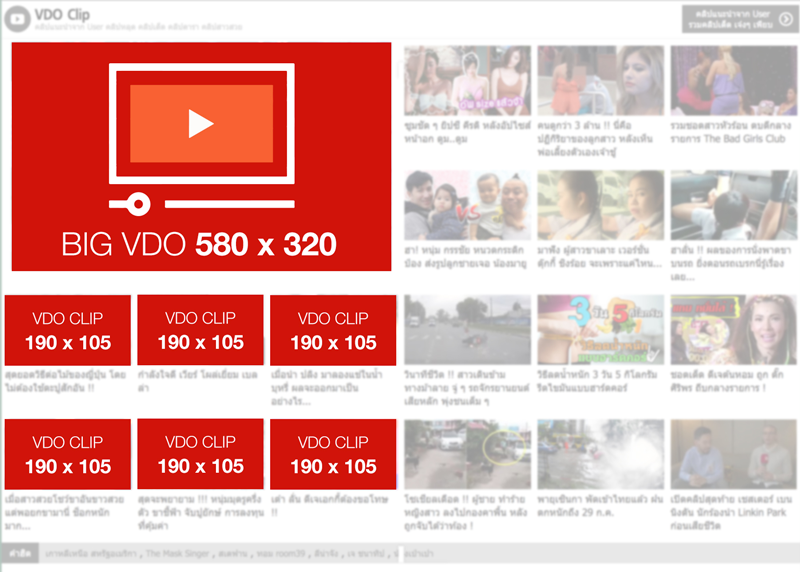Open The Bad Girls Club video thumbnail
This screenshot has width=800, height=572.
tap(733, 80)
